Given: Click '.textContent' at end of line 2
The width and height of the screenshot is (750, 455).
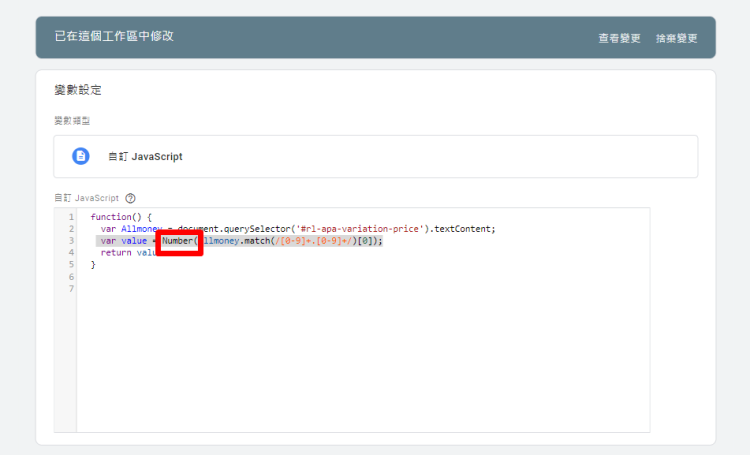Looking at the screenshot, I should pyautogui.click(x=462, y=229).
